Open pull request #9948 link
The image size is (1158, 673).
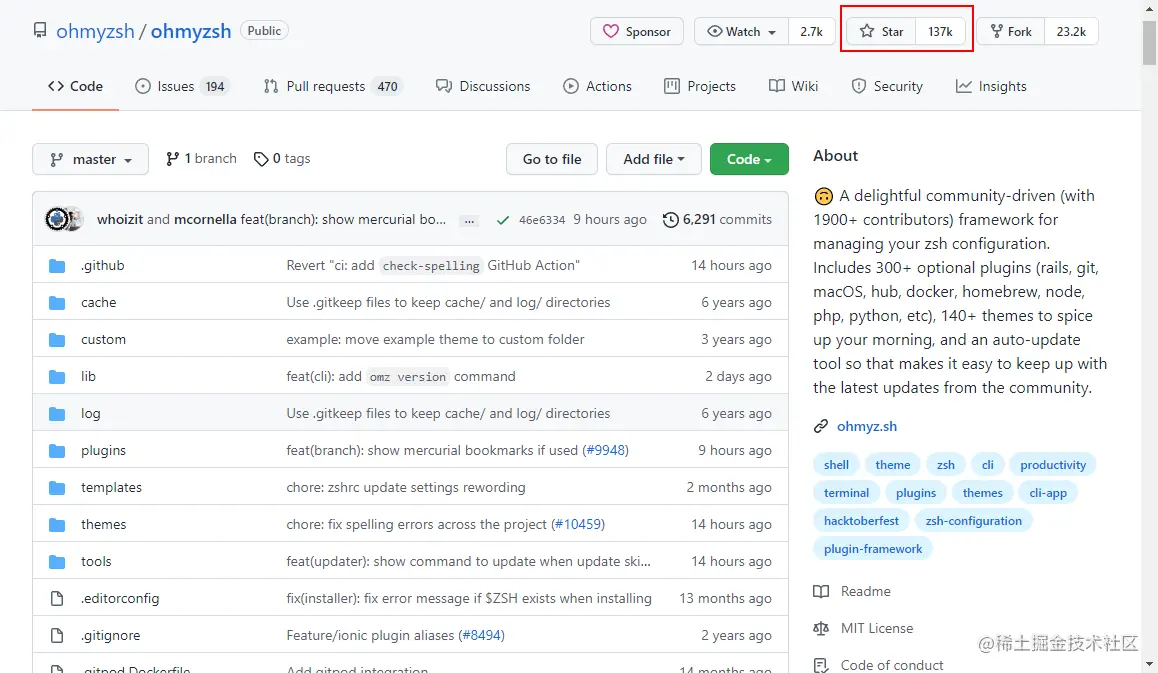click(606, 450)
